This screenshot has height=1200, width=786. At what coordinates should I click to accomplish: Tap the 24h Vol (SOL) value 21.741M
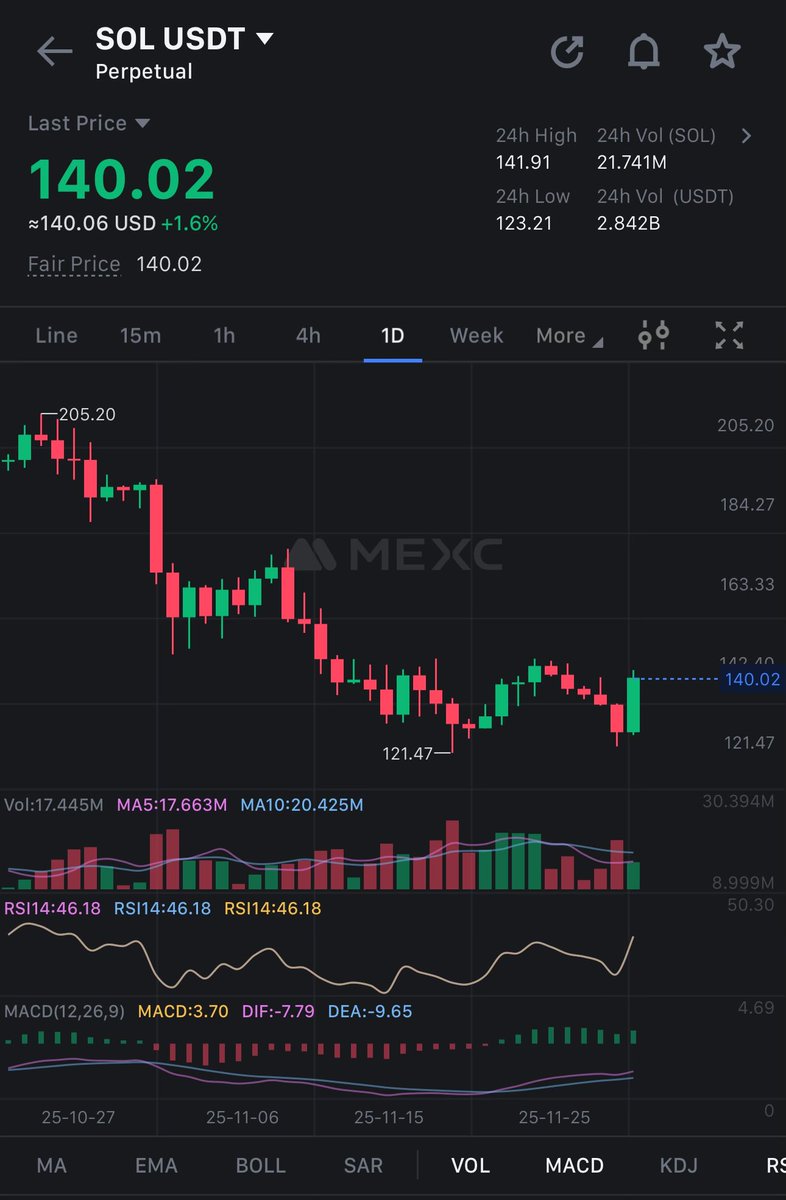tap(632, 162)
